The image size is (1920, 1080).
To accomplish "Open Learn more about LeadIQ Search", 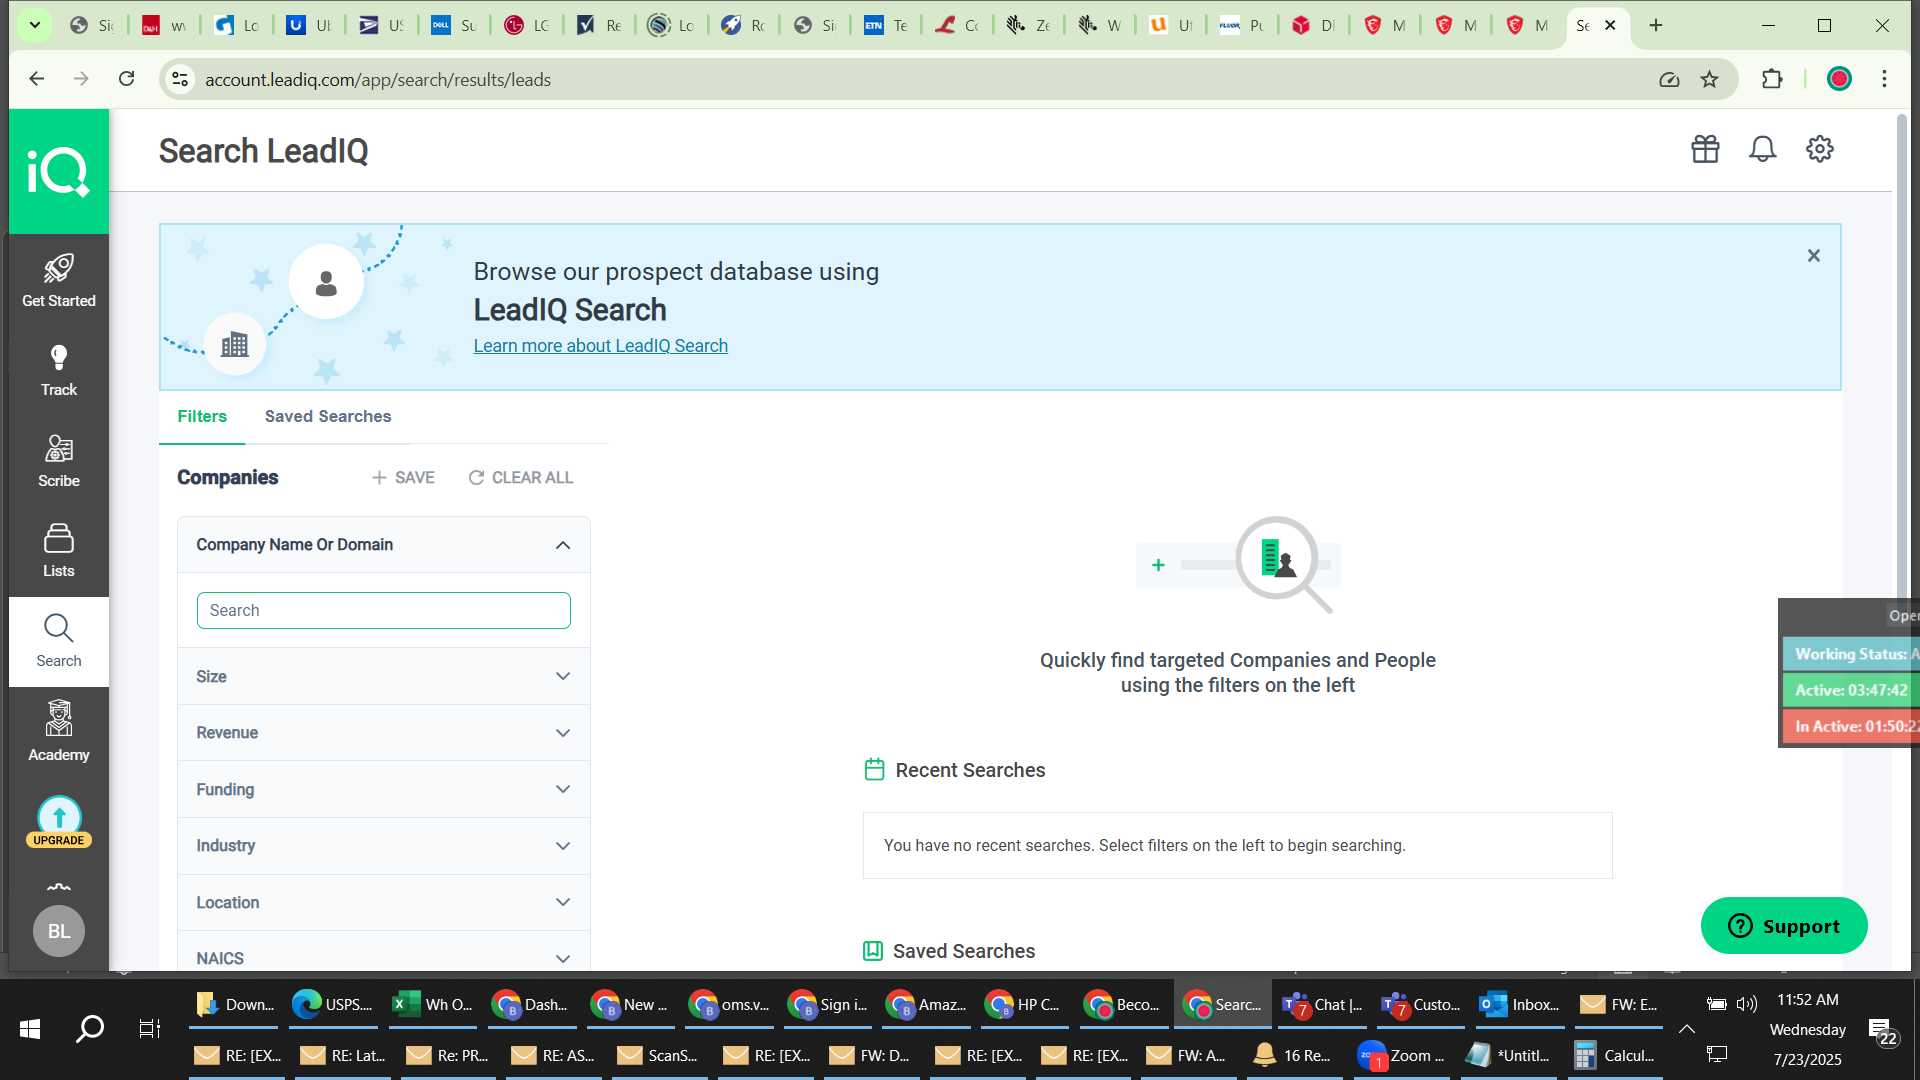I will 600,346.
